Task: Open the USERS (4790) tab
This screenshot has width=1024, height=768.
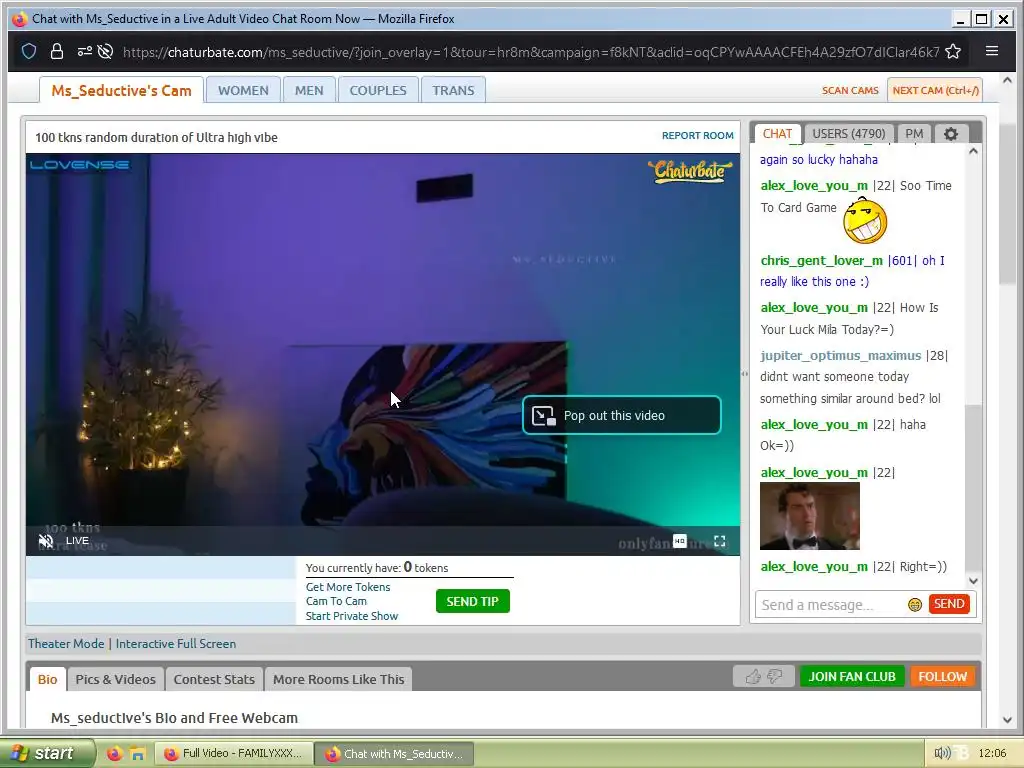Action: tap(848, 134)
